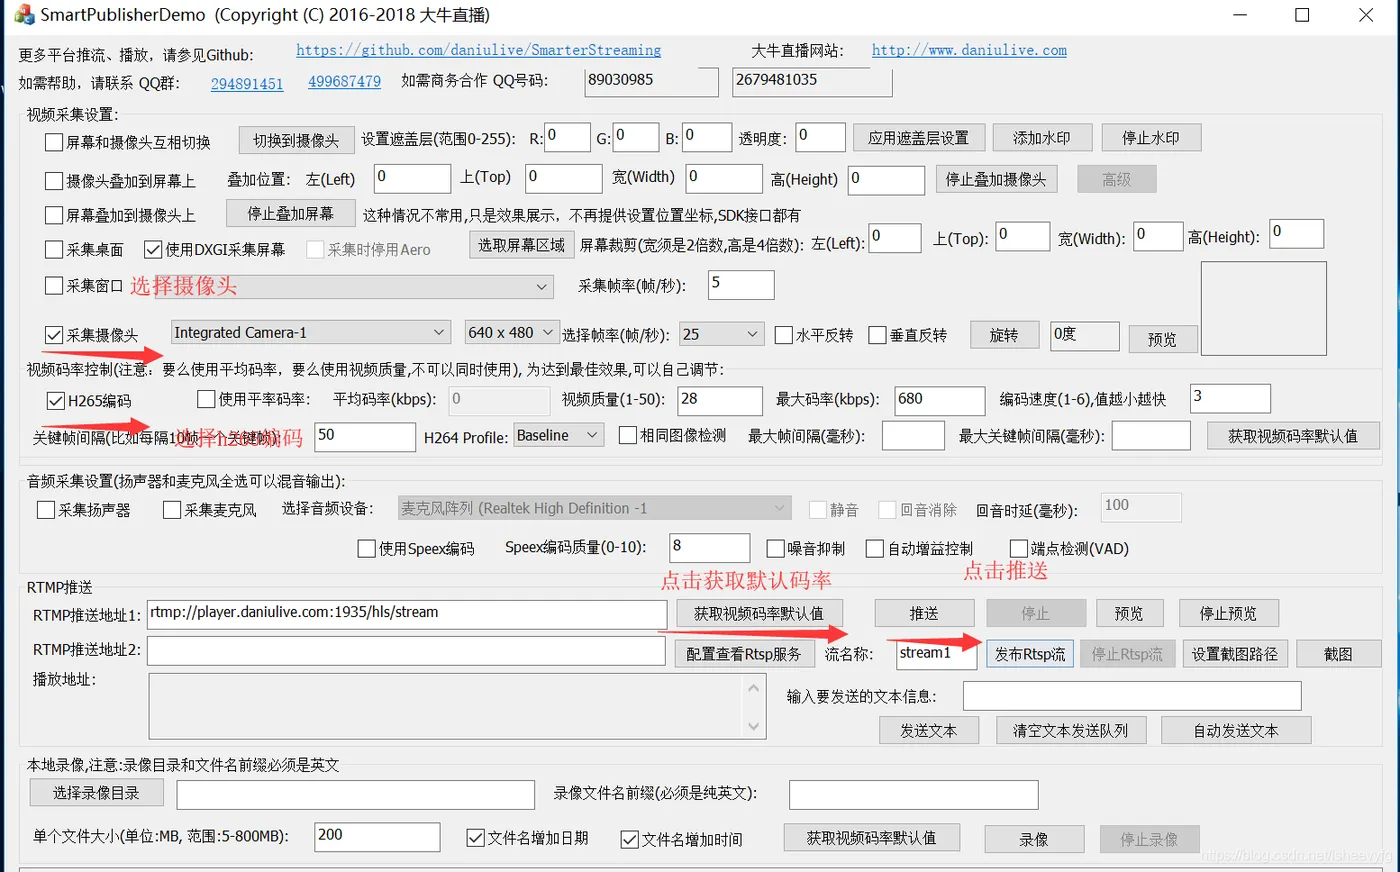Enable the 垂直反转 checkbox
This screenshot has width=1400, height=872.
pos(877,335)
